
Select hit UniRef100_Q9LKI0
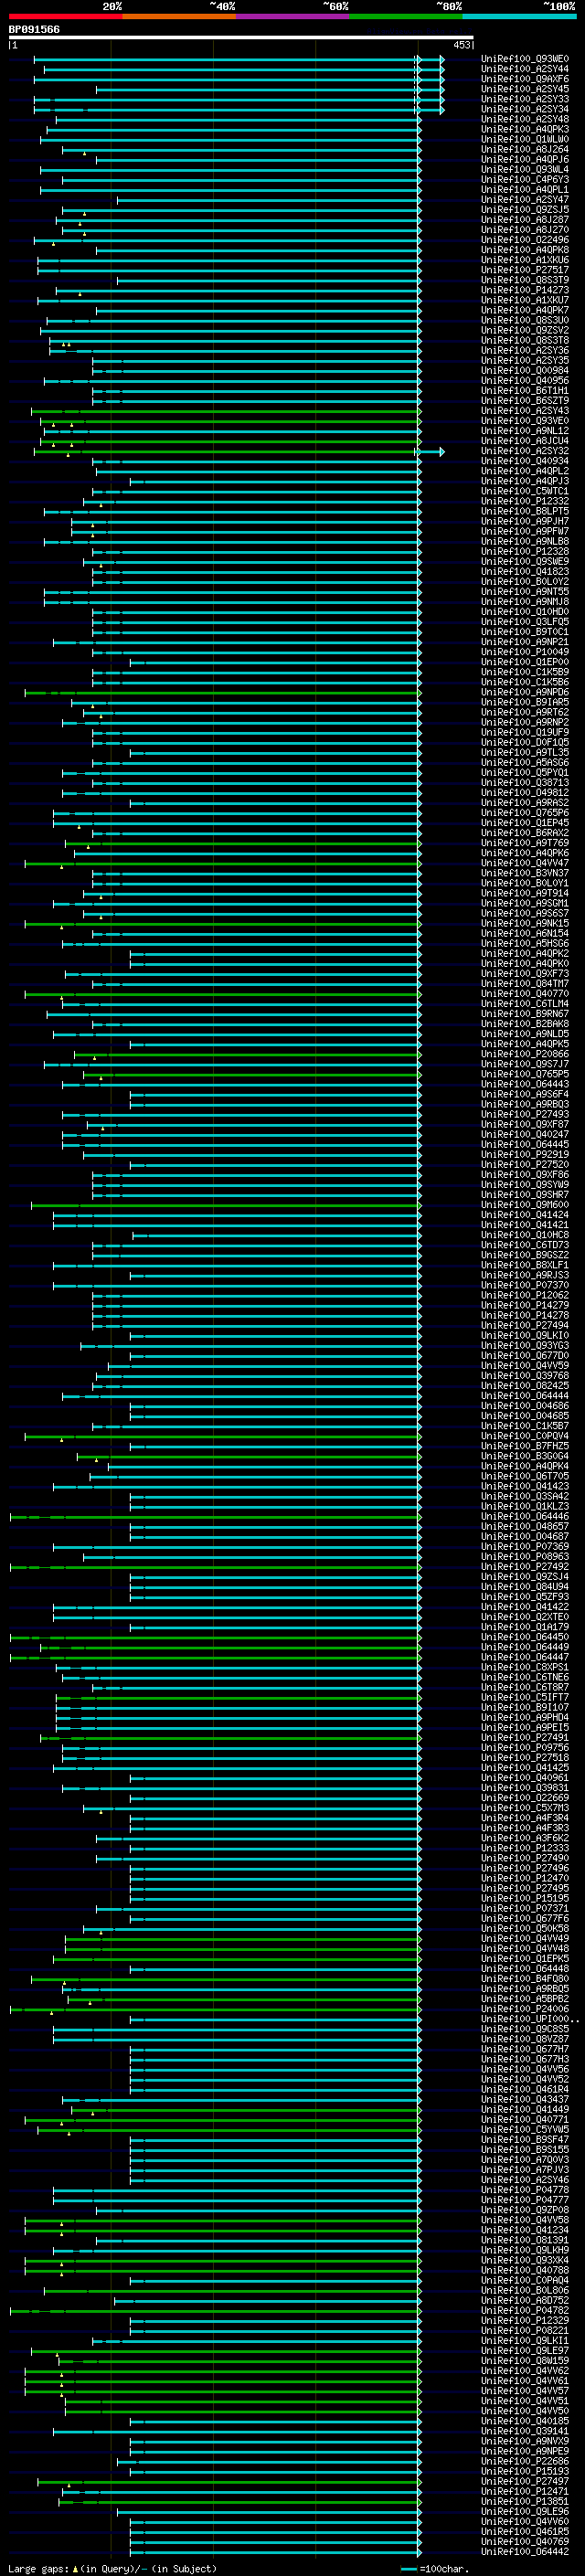524,1335
